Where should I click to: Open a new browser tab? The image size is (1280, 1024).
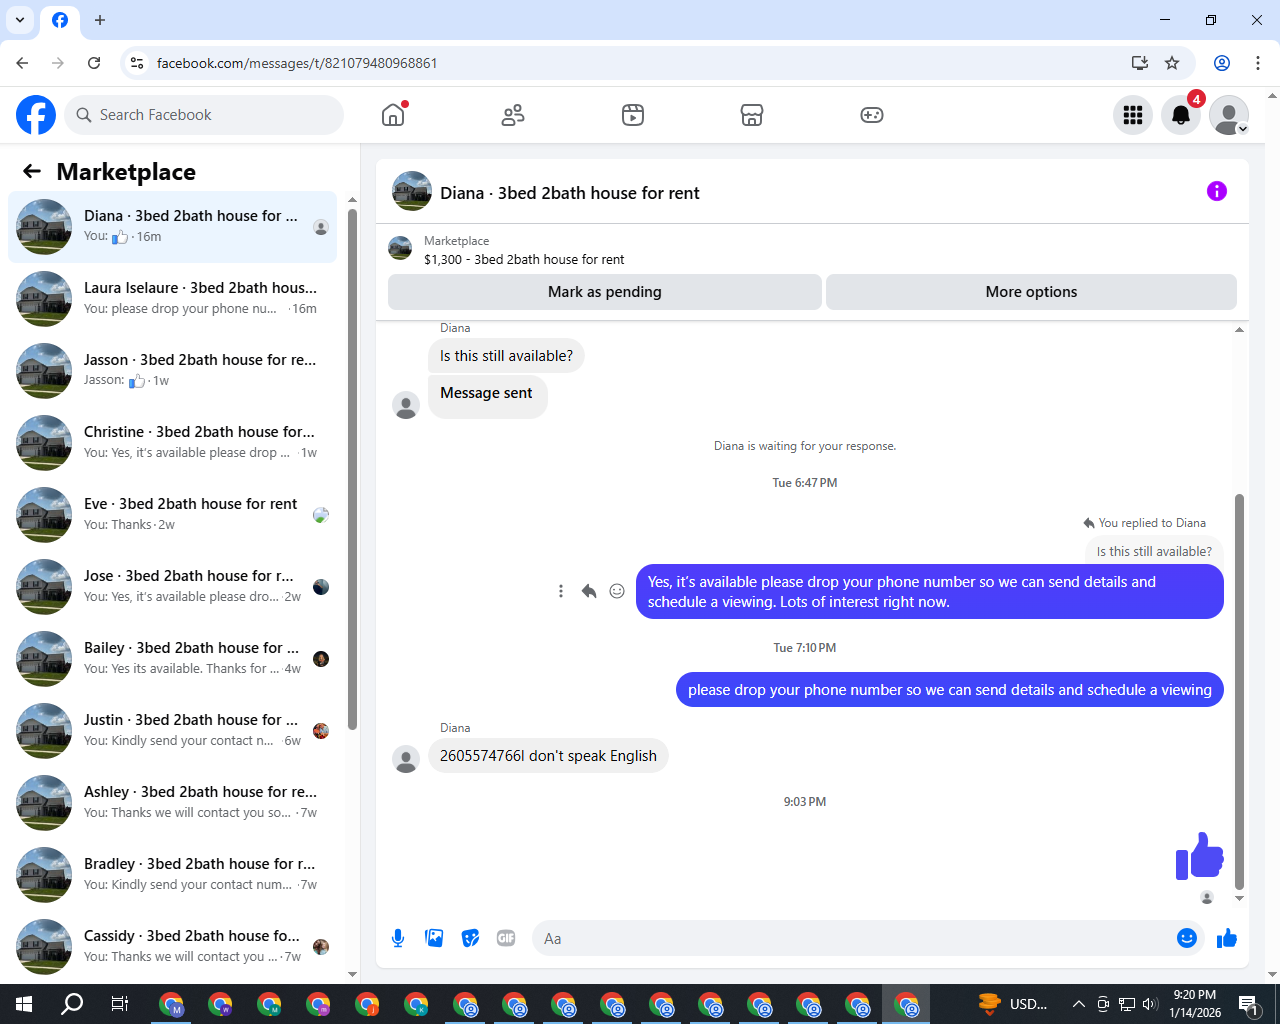click(100, 20)
